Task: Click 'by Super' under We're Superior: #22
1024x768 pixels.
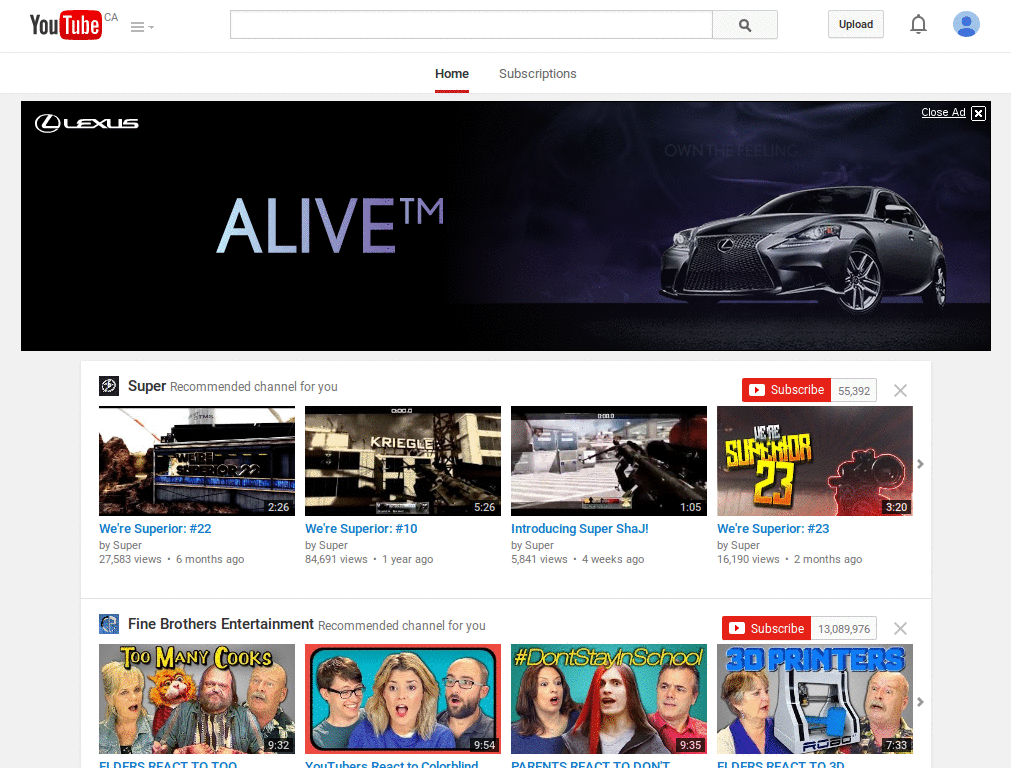Action: point(120,545)
